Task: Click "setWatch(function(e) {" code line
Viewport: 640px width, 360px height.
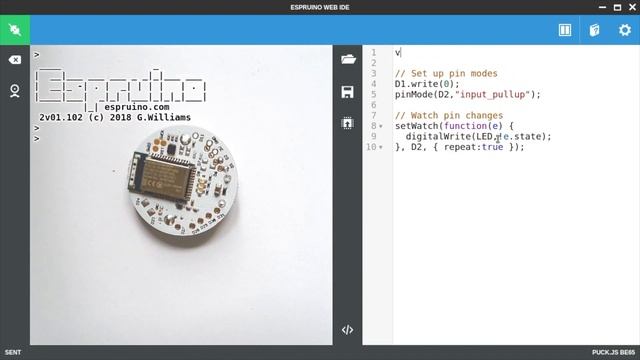Action: (x=454, y=126)
